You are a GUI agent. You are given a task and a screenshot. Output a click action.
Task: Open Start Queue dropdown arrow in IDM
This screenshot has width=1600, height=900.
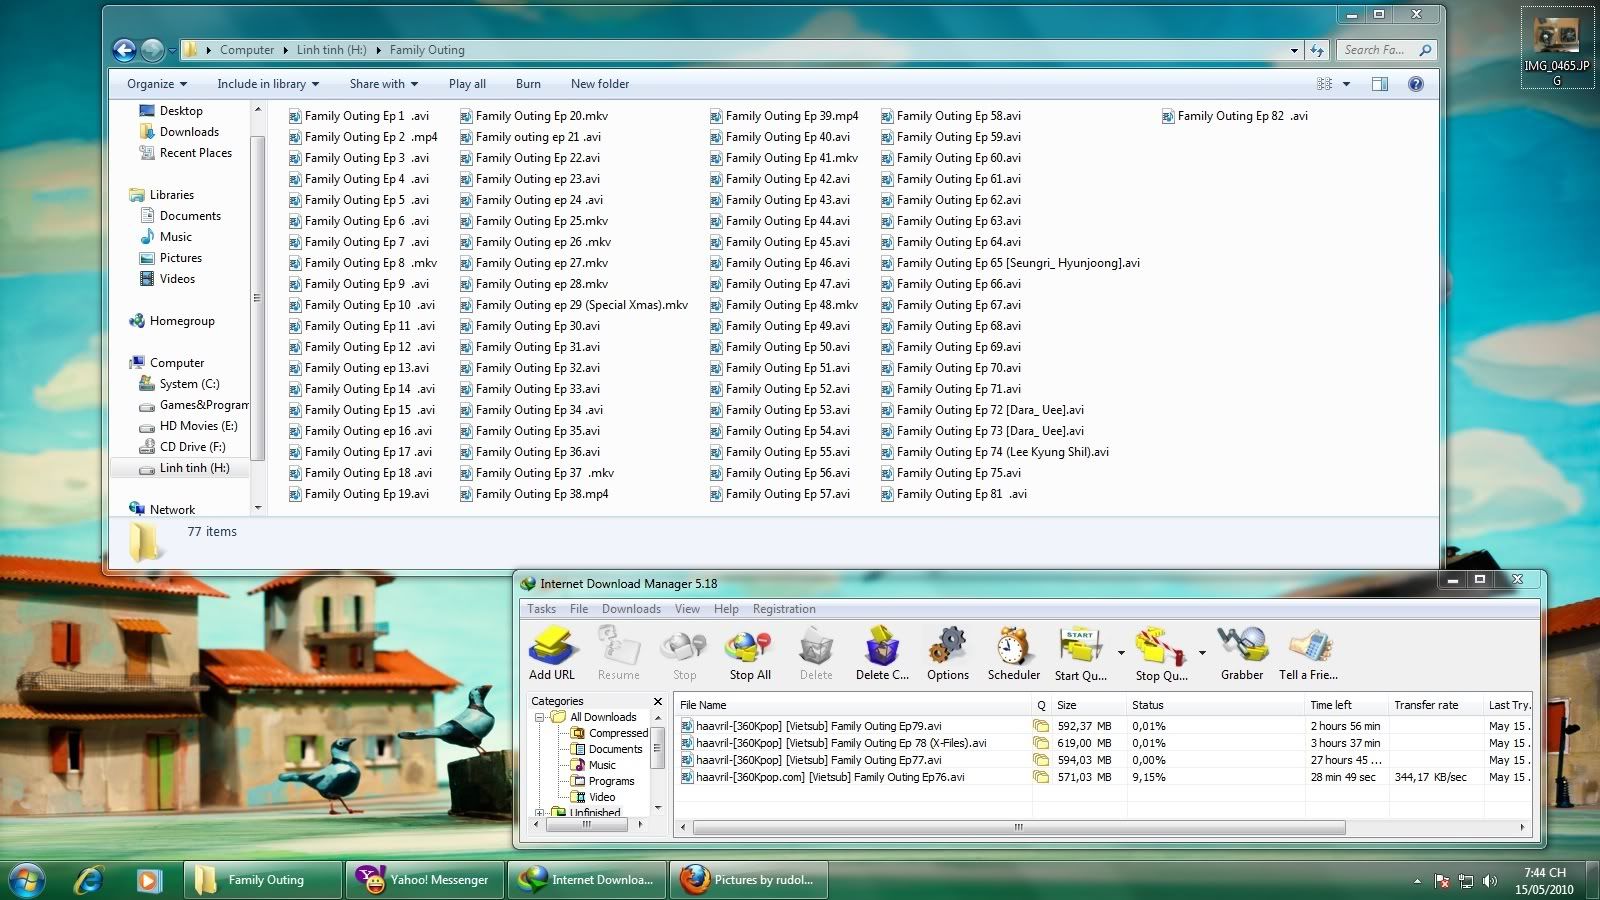pos(1120,652)
